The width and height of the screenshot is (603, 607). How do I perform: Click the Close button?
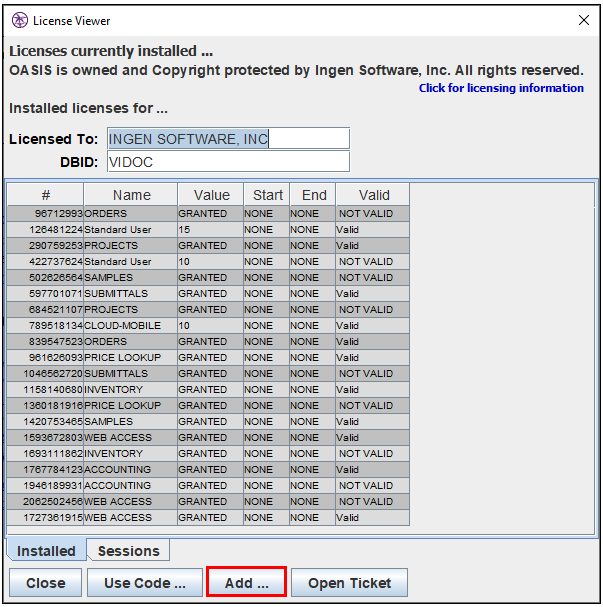click(46, 583)
